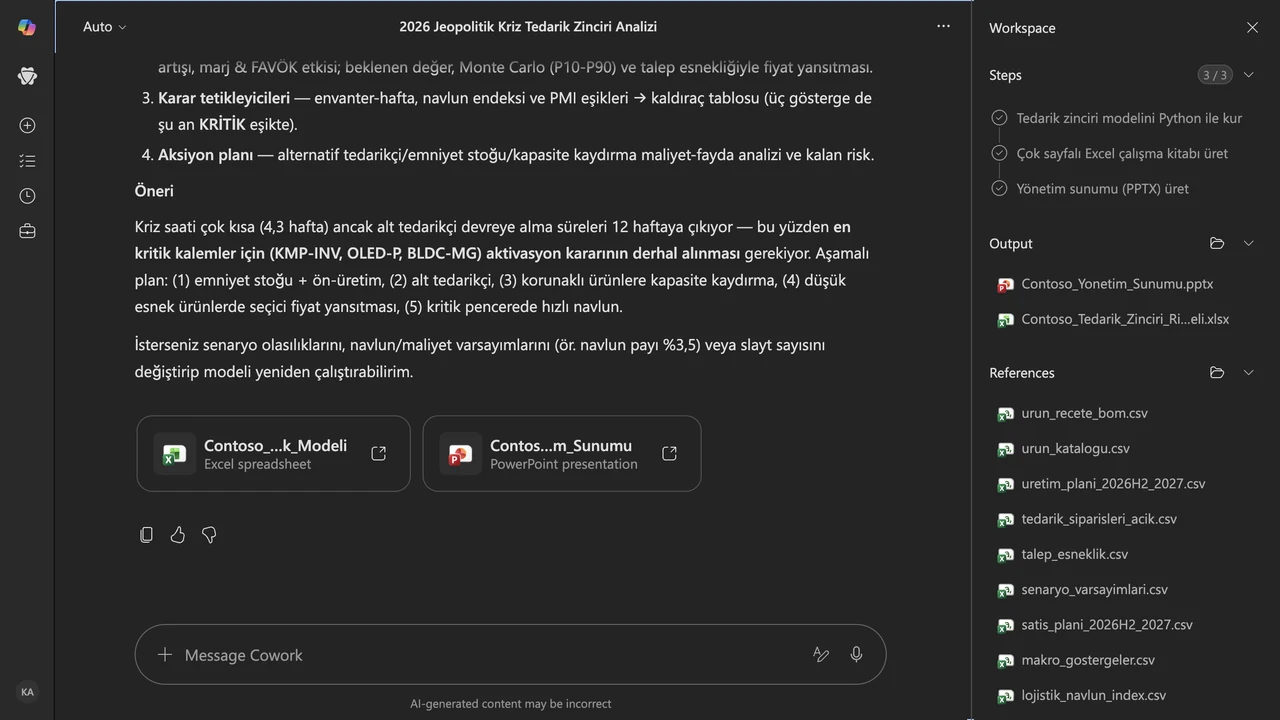Screen dimensions: 1280x720
Task: Click the plus attach icon in message box
Action: pos(165,655)
